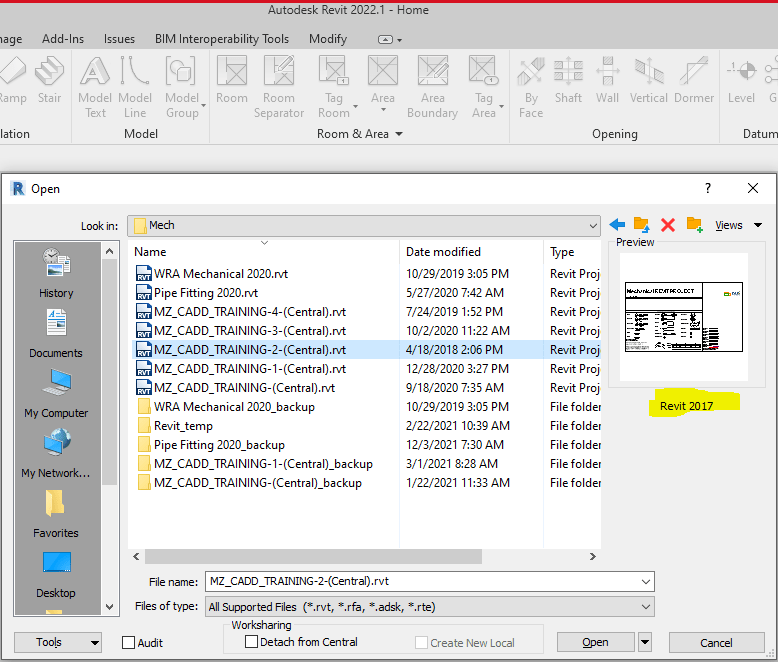Image resolution: width=778 pixels, height=662 pixels.
Task: Select the Stair tool in ribbon
Action: pos(49,81)
